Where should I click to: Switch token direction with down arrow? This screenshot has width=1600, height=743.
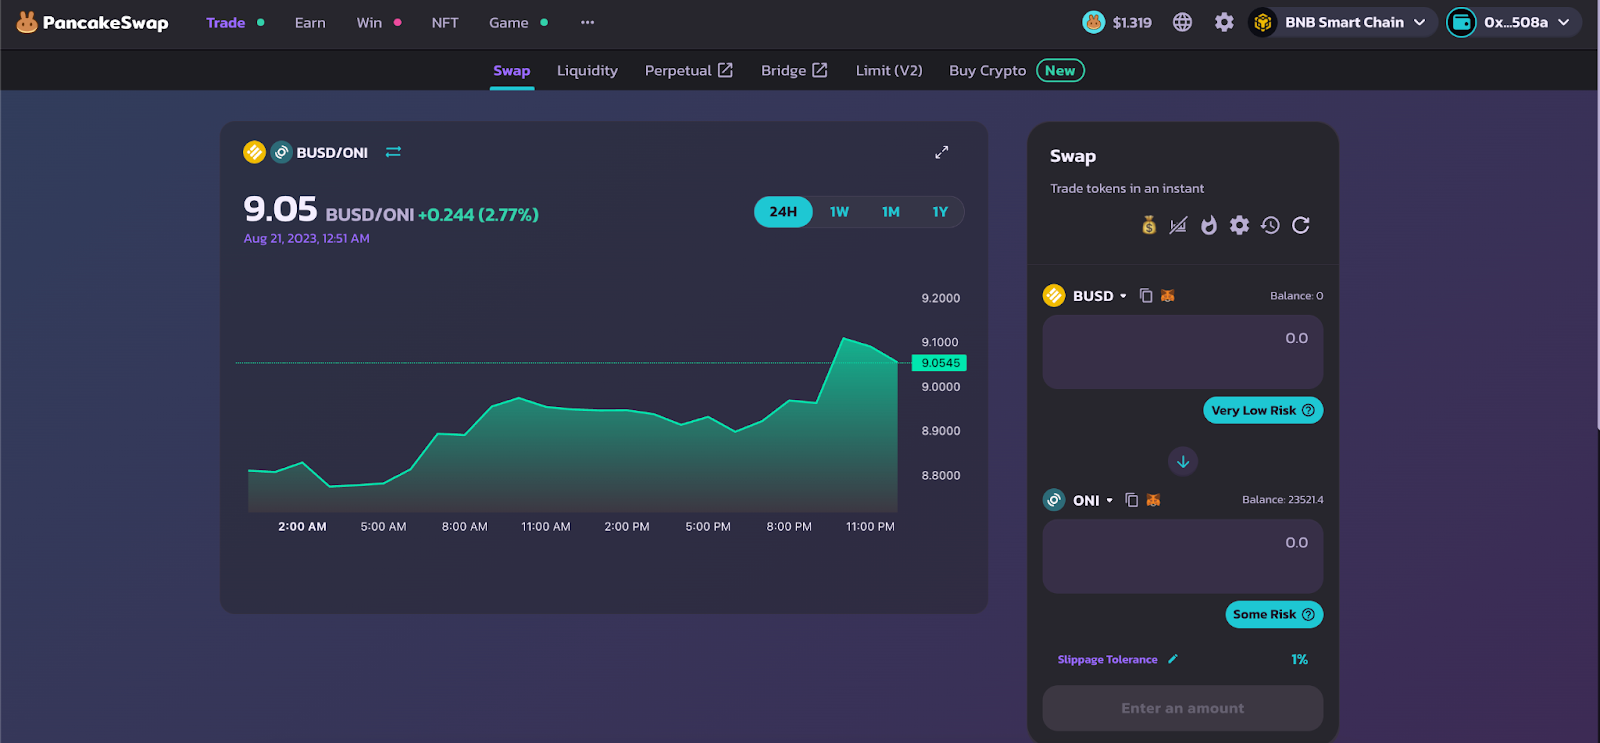click(1182, 461)
